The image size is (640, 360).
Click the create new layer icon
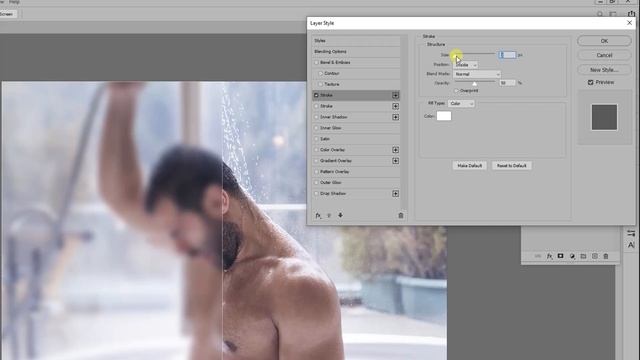pos(595,256)
